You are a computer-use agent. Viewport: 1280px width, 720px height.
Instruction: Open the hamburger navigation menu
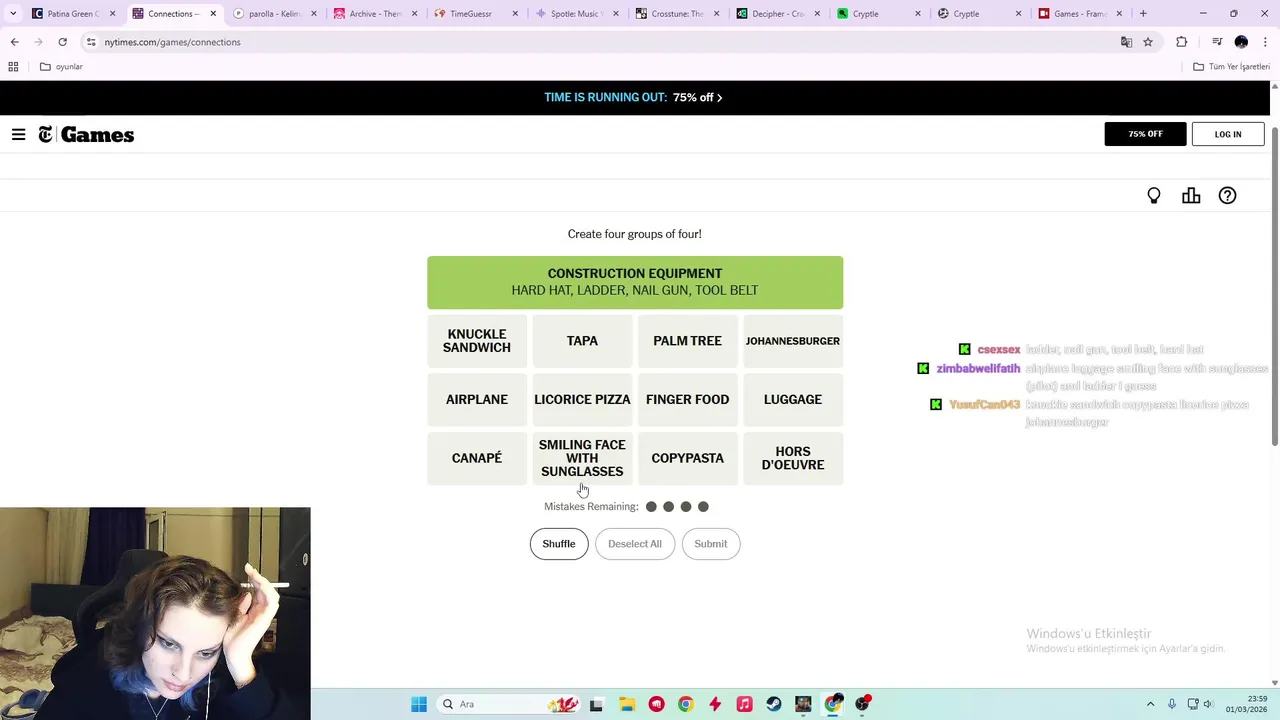18,134
